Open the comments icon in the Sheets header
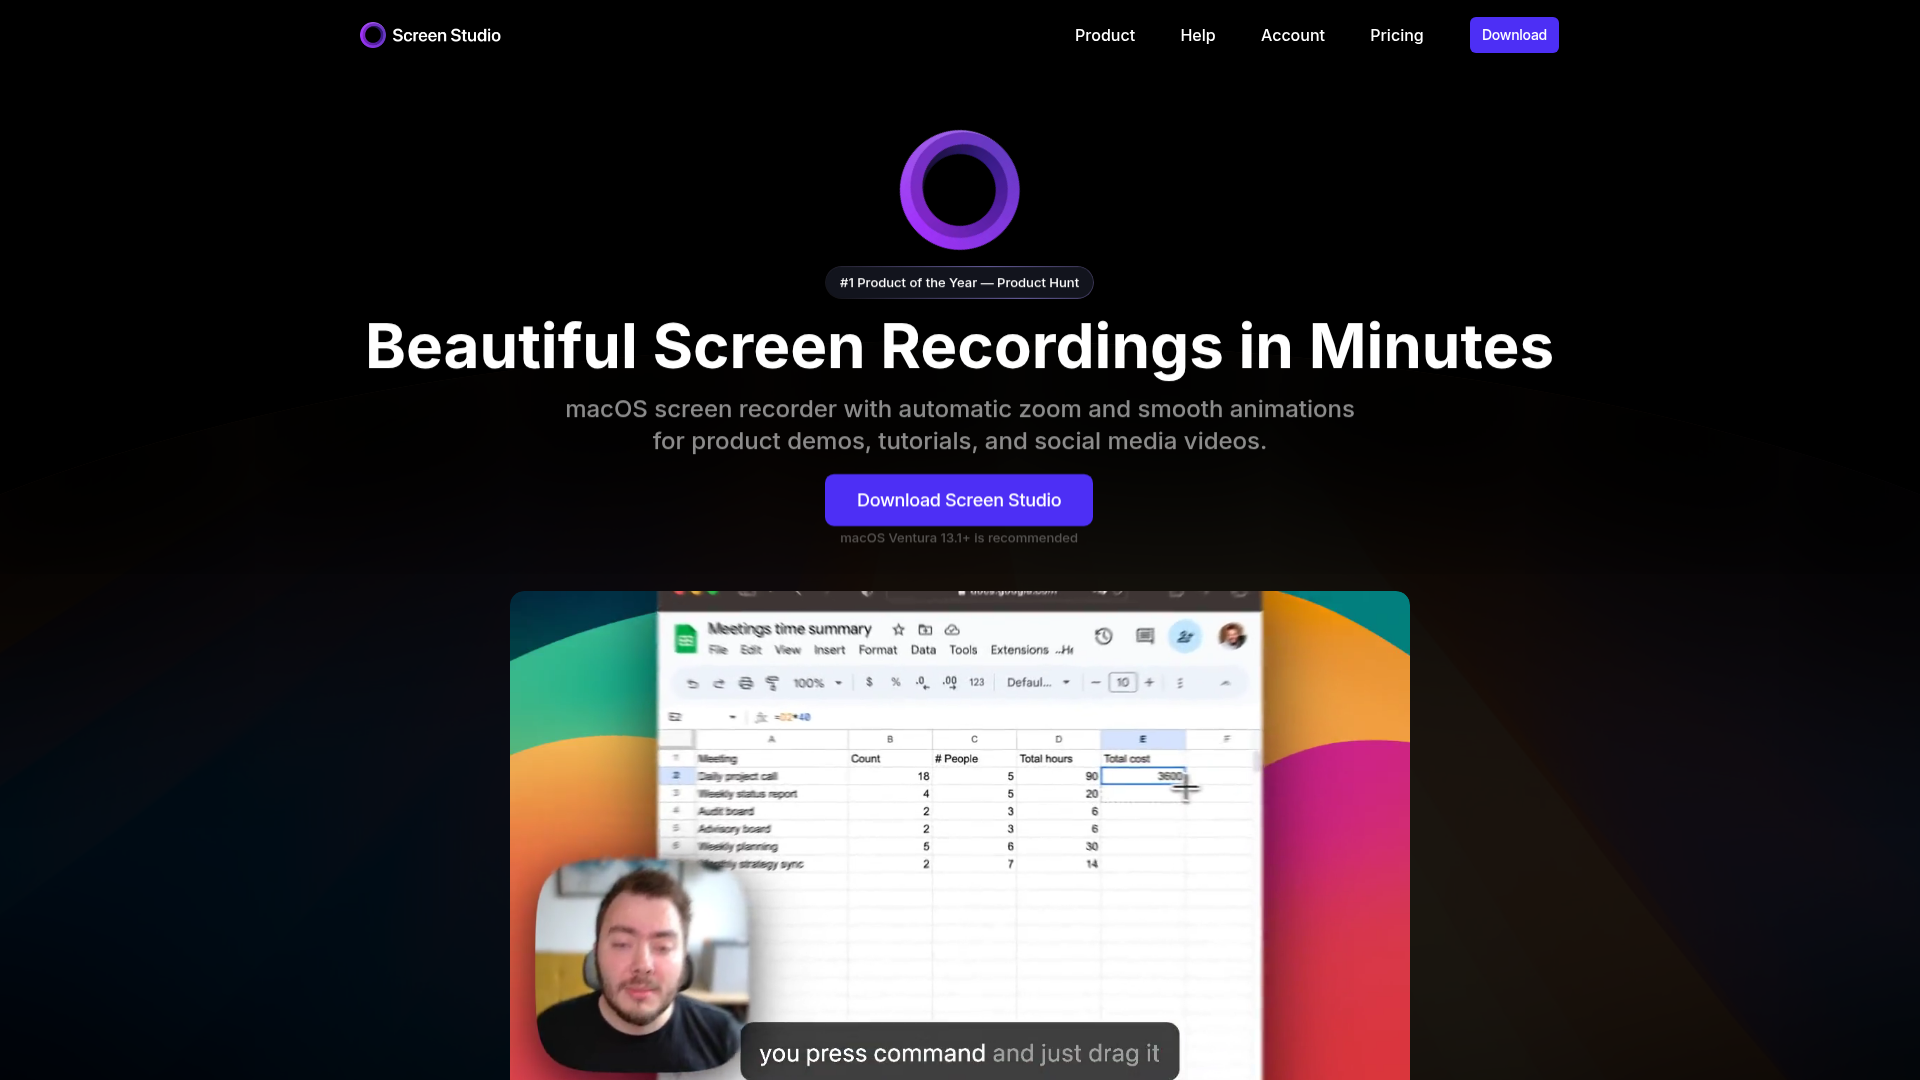This screenshot has width=1920, height=1080. click(1145, 636)
